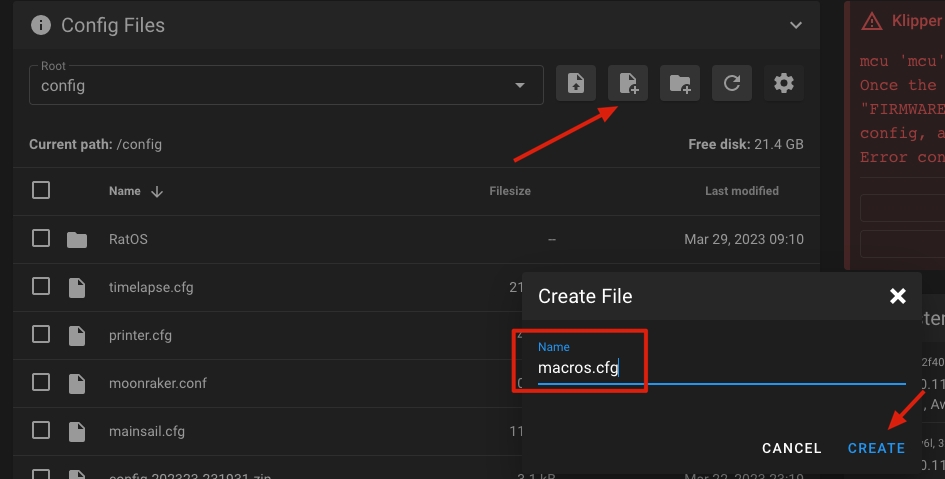Click the RatOS folder icon
Viewport: 945px width, 479px height.
[77, 240]
